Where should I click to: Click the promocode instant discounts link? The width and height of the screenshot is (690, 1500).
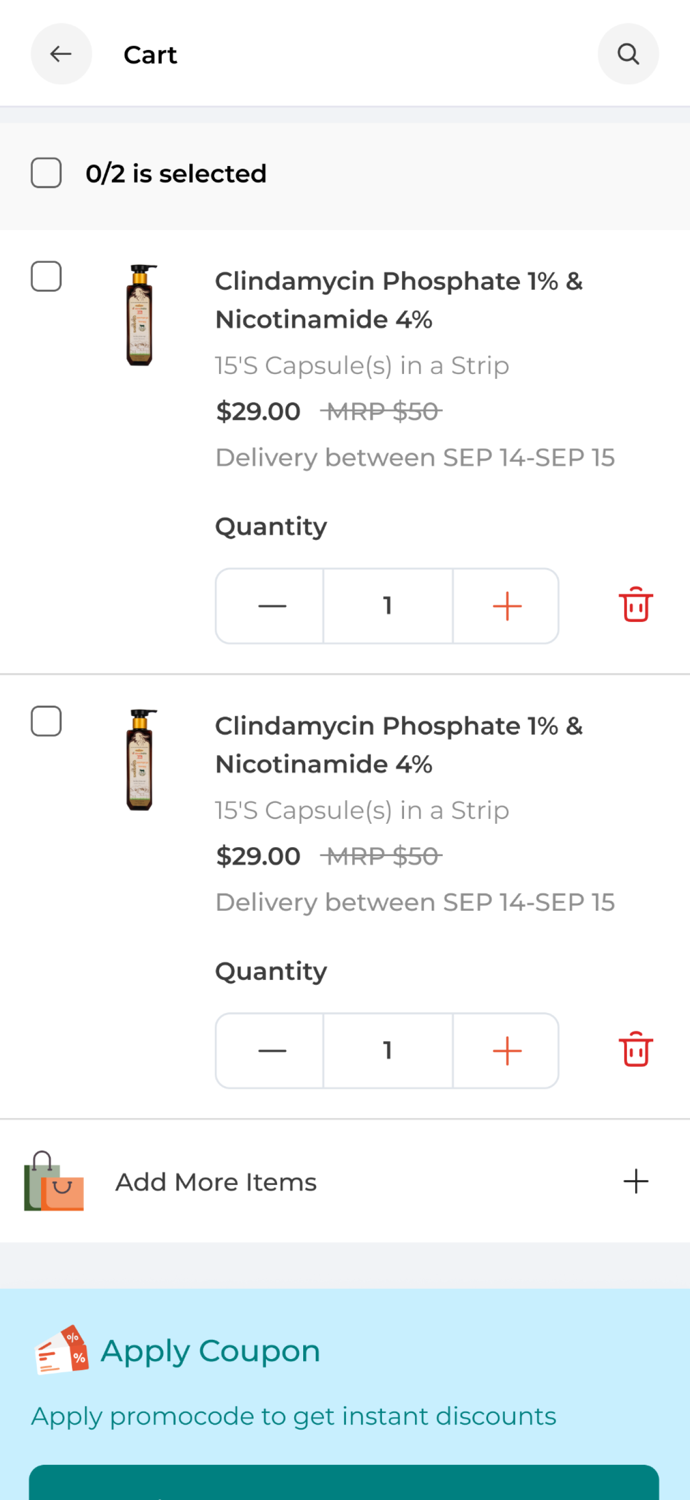[293, 1416]
